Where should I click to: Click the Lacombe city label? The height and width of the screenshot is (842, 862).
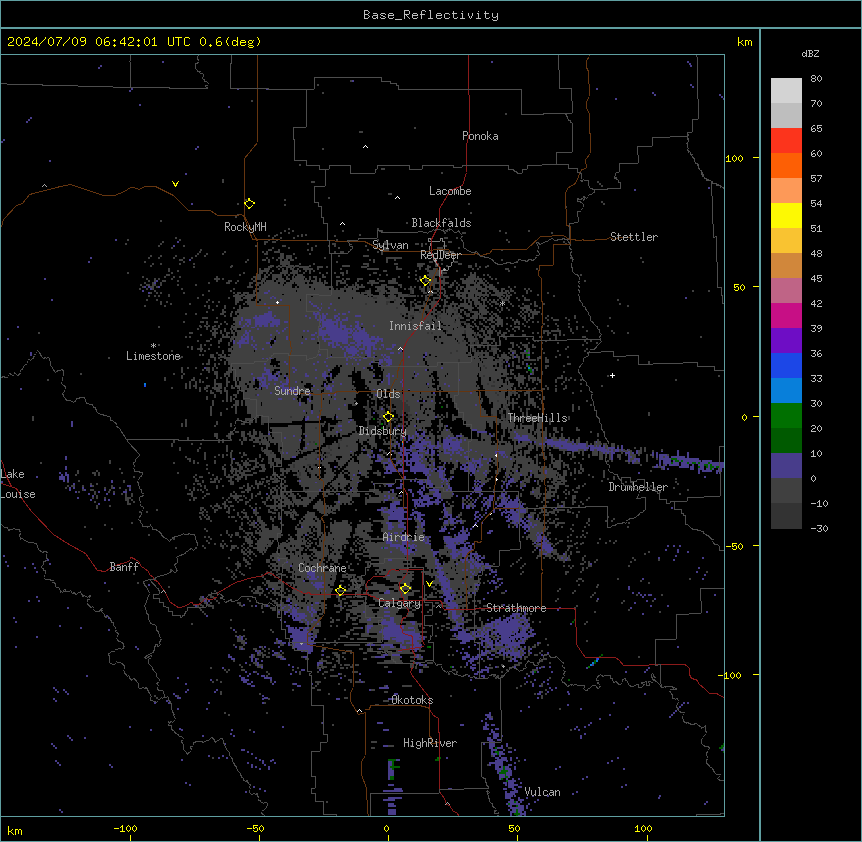[450, 191]
